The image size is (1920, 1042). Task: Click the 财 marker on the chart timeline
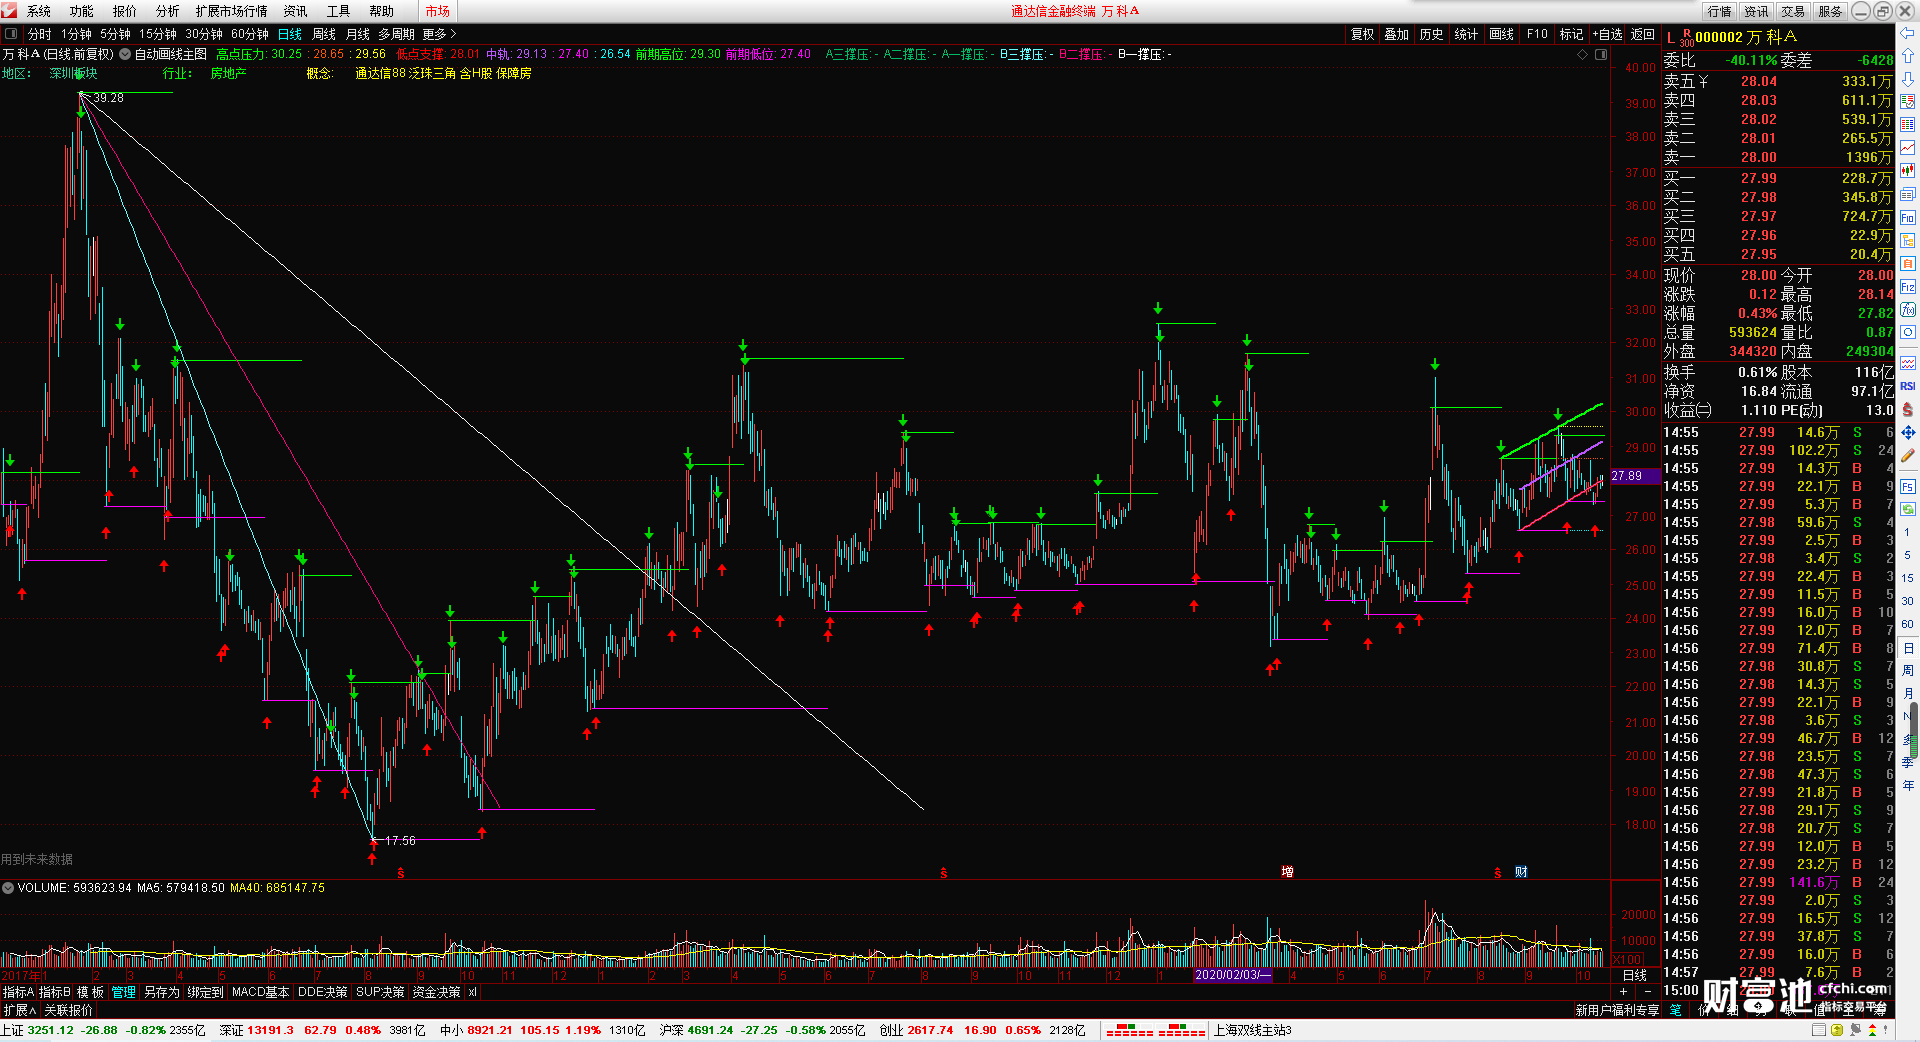pyautogui.click(x=1521, y=872)
